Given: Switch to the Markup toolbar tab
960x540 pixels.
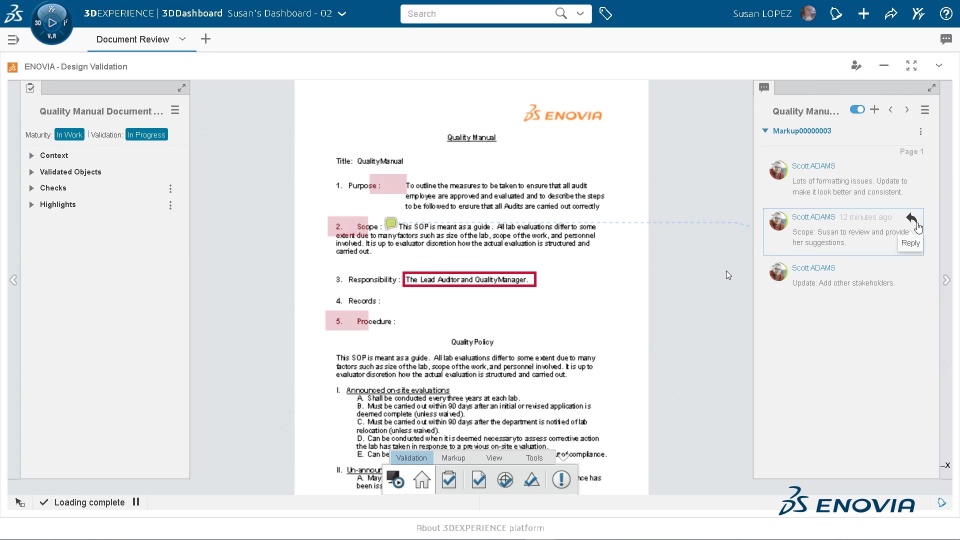Looking at the screenshot, I should pyautogui.click(x=453, y=458).
